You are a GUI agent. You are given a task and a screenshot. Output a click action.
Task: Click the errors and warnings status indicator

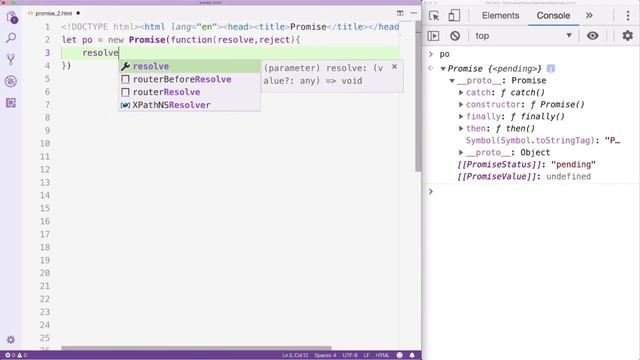16,355
